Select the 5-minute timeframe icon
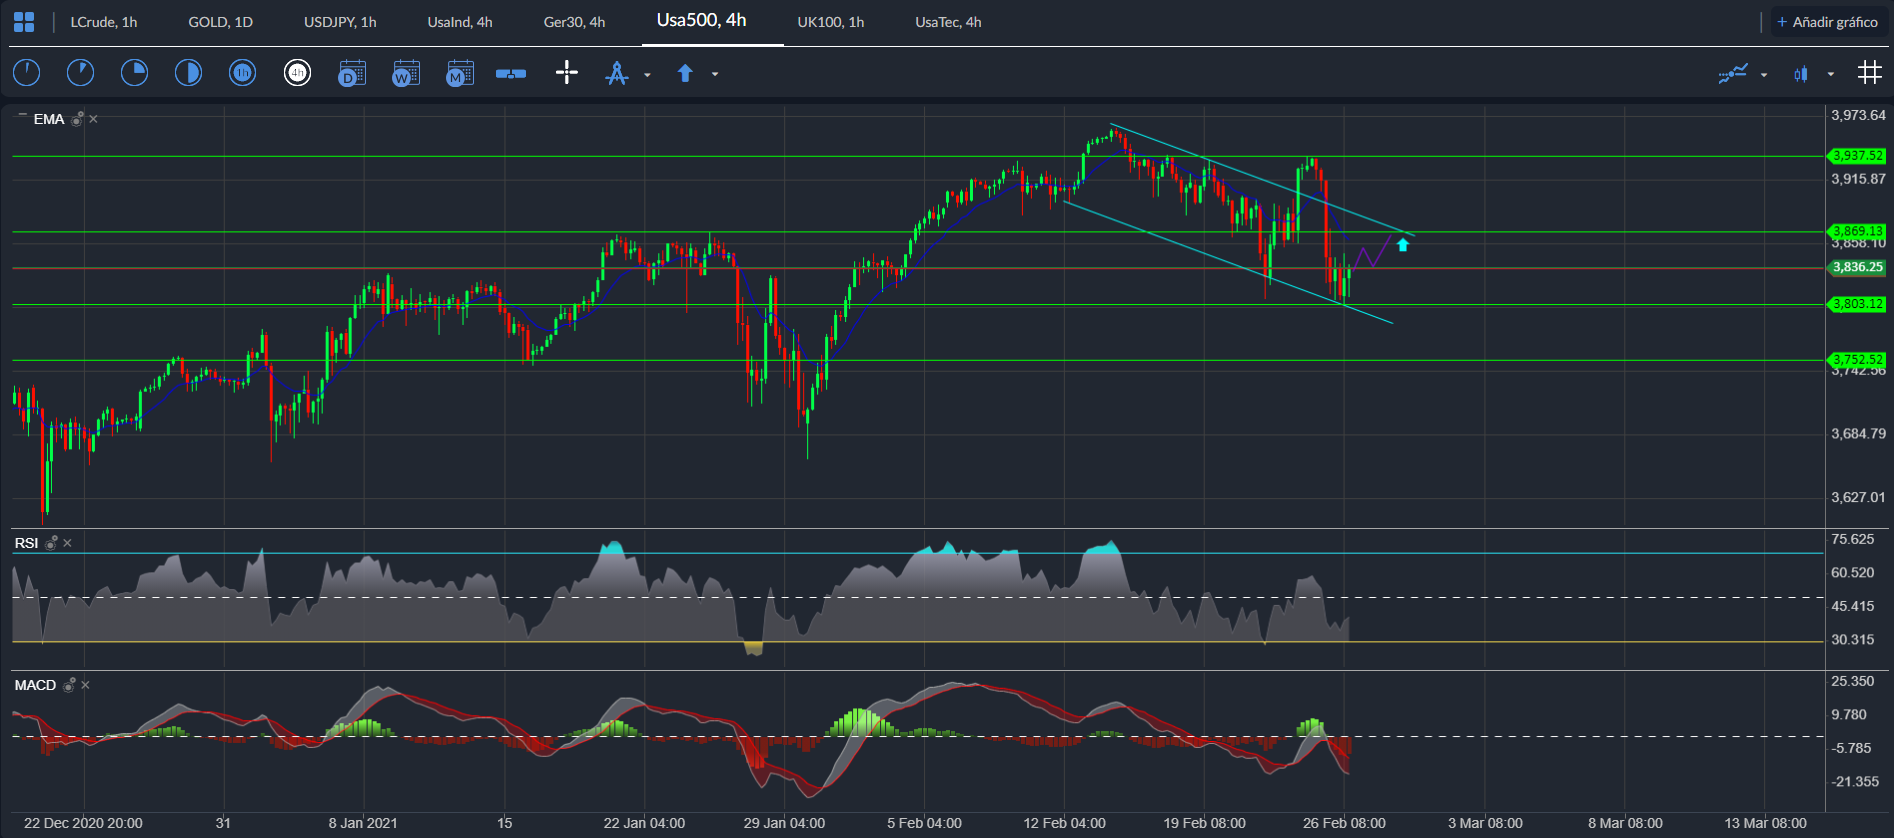The image size is (1894, 838). [x=80, y=73]
